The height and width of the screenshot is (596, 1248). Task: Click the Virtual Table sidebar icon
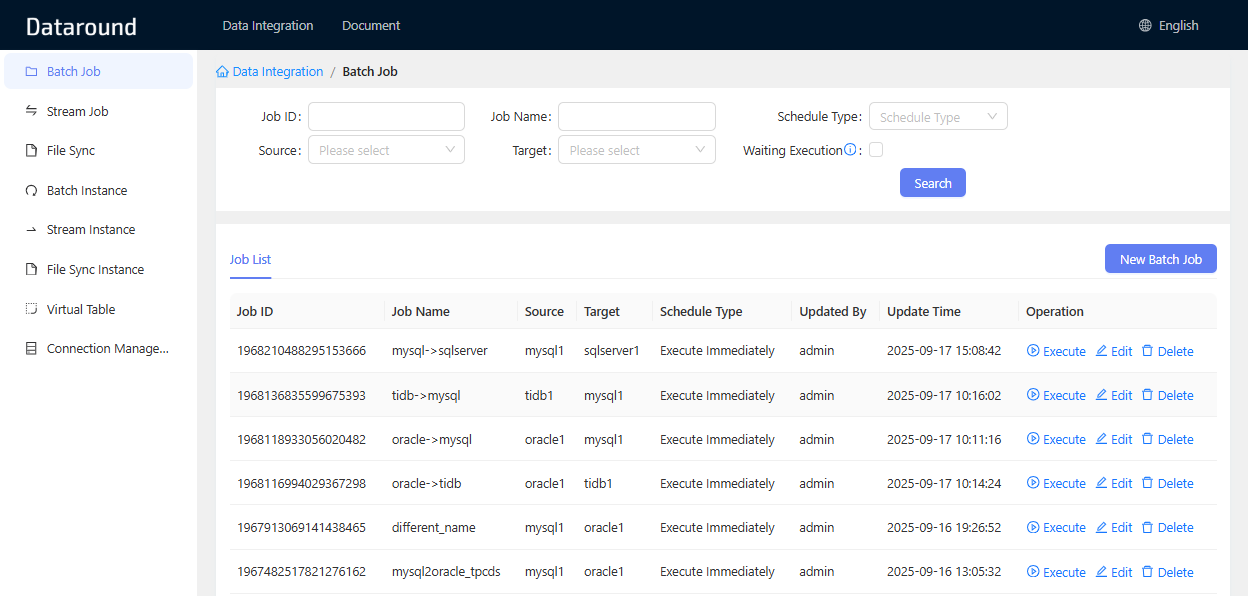[31, 309]
